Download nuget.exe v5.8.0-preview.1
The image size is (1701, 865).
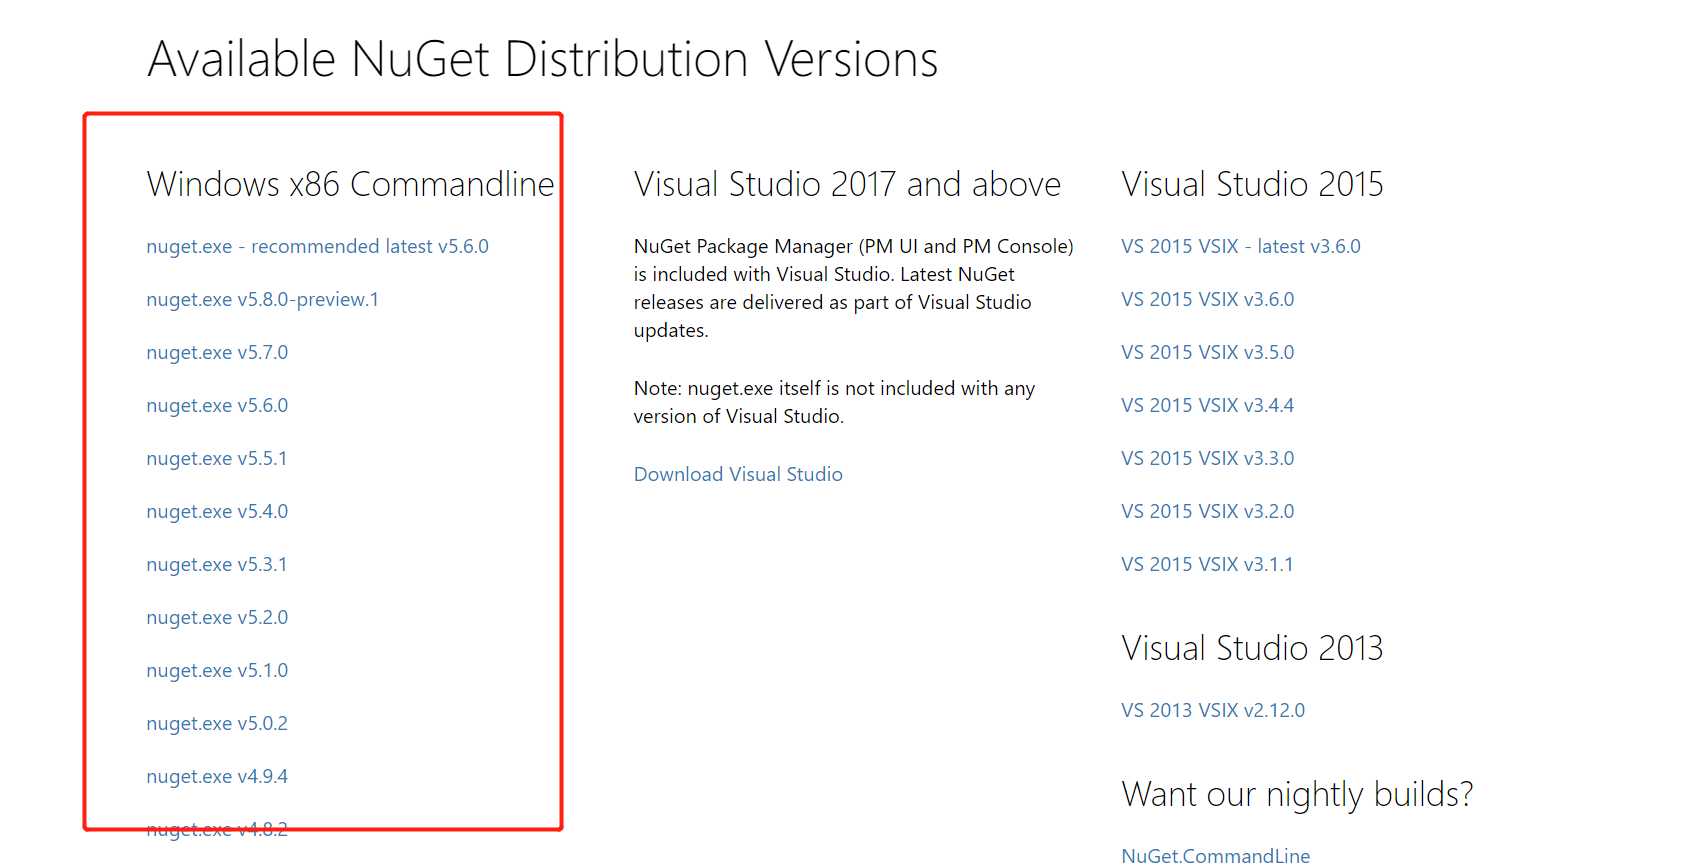click(262, 299)
